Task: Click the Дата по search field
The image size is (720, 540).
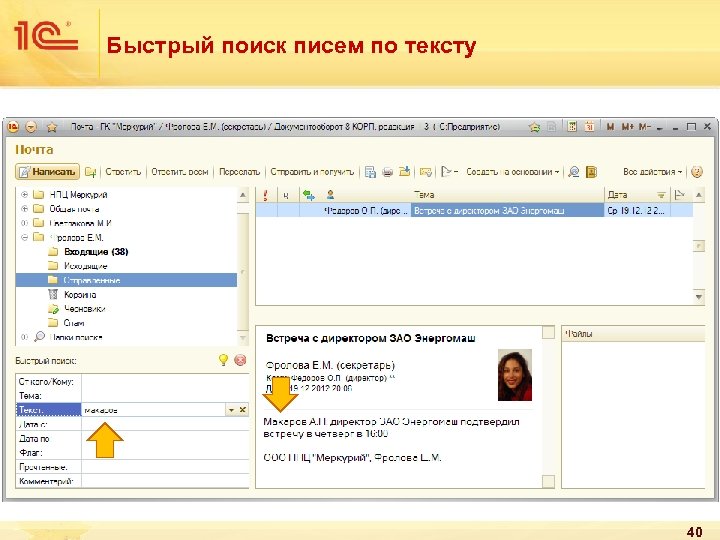Action: 165,439
